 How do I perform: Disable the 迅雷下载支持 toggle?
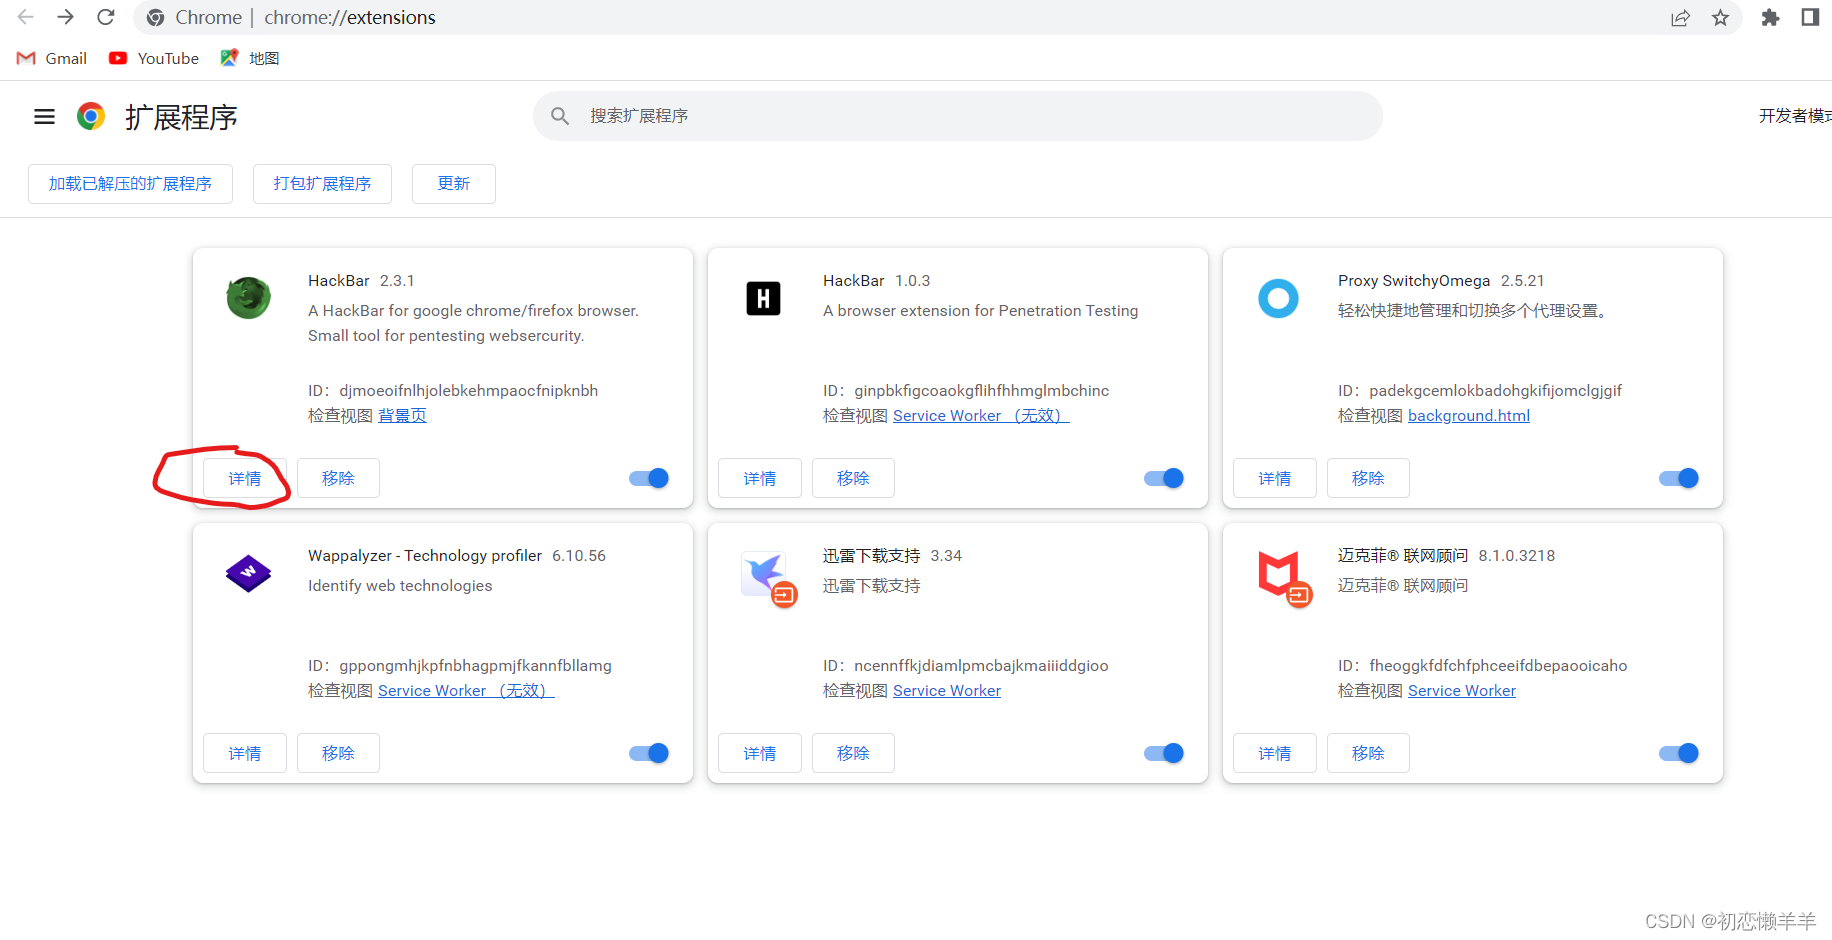1164,753
